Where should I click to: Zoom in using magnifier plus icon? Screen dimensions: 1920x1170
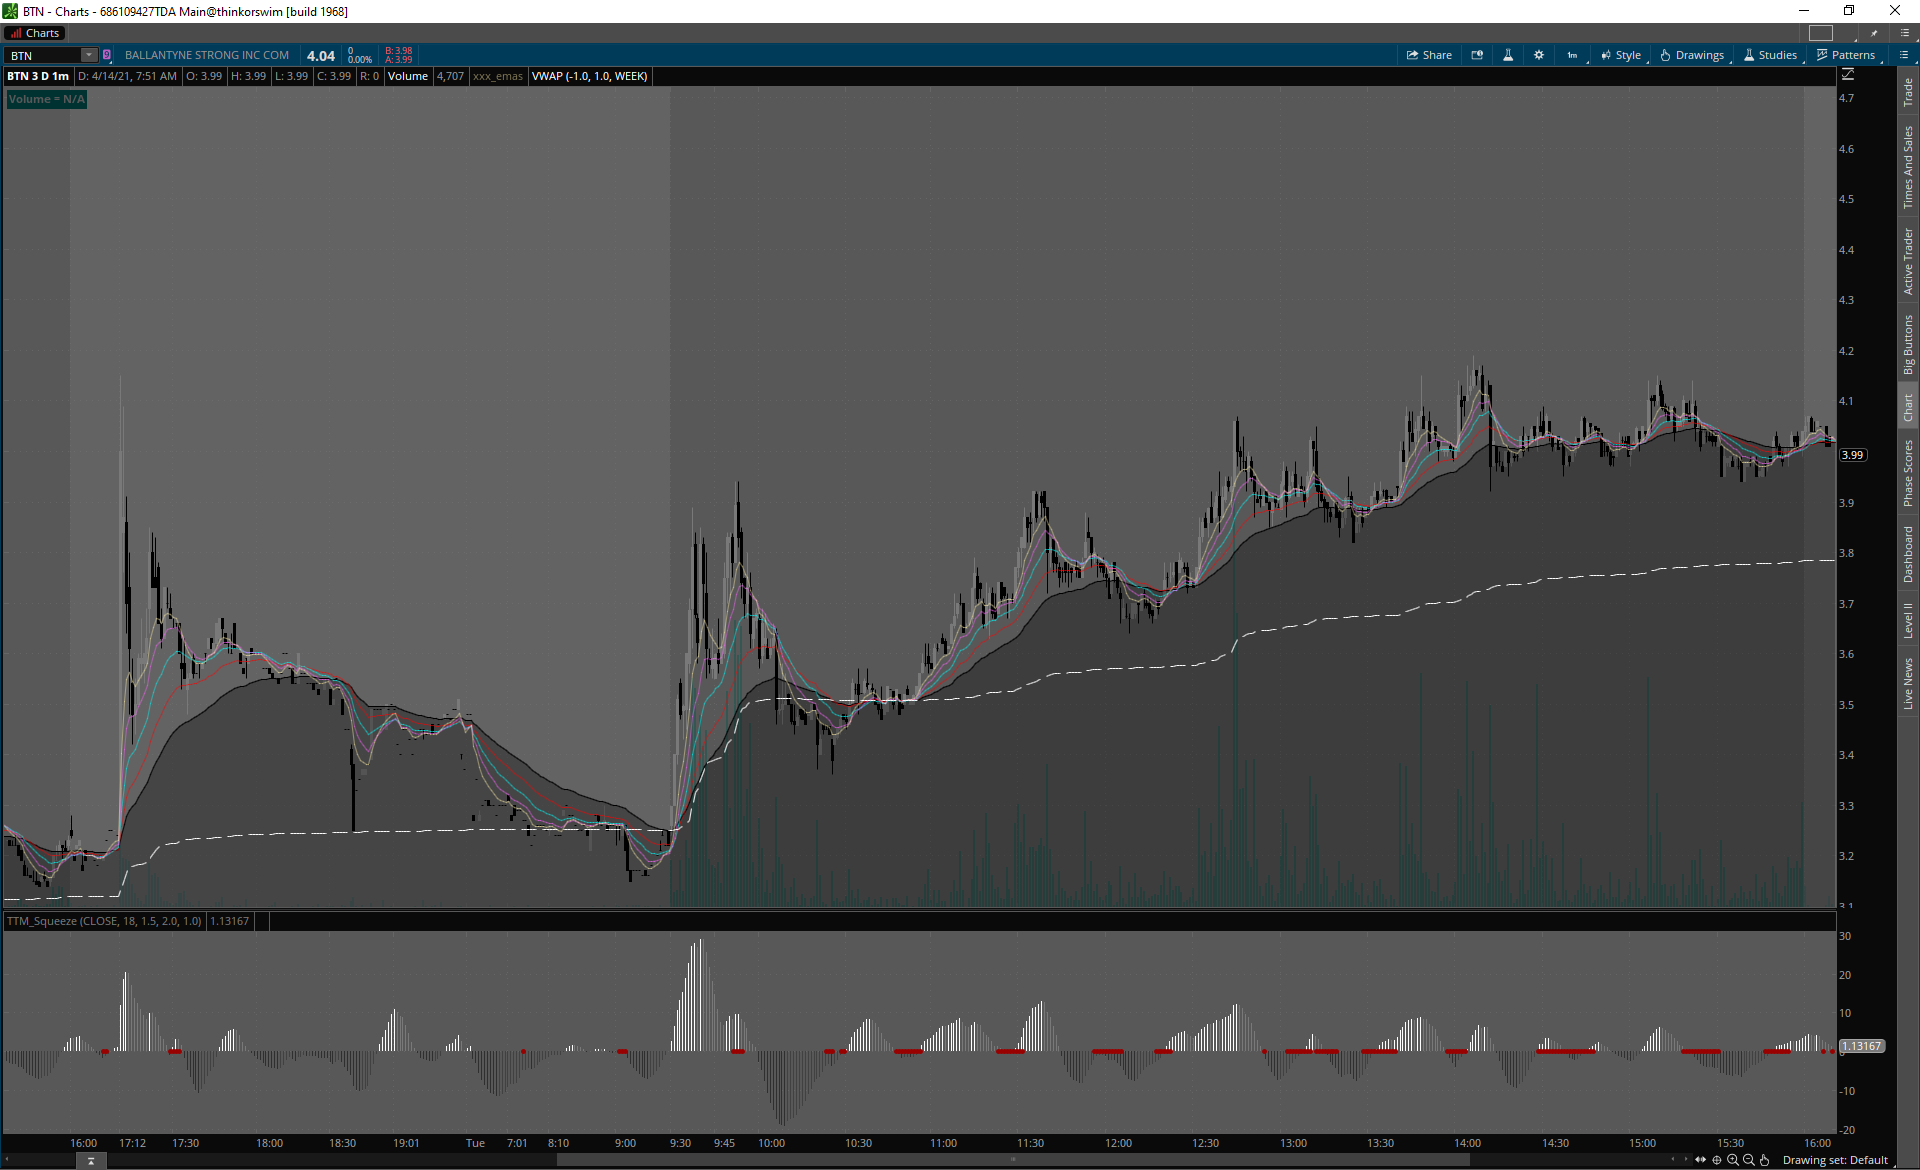1733,1160
